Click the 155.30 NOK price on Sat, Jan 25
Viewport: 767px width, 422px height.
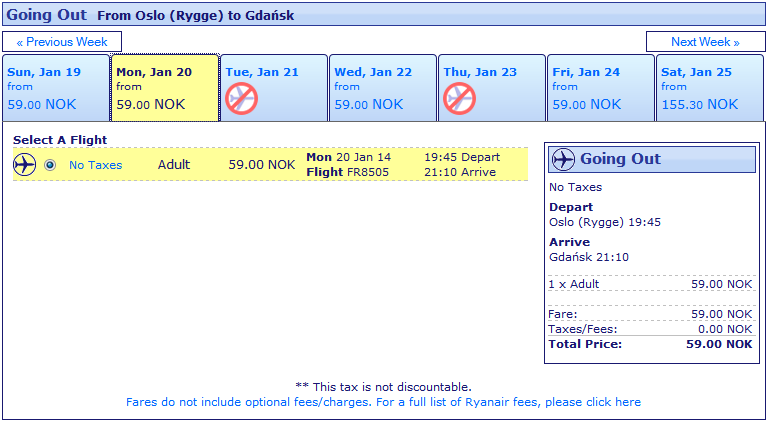(x=699, y=104)
